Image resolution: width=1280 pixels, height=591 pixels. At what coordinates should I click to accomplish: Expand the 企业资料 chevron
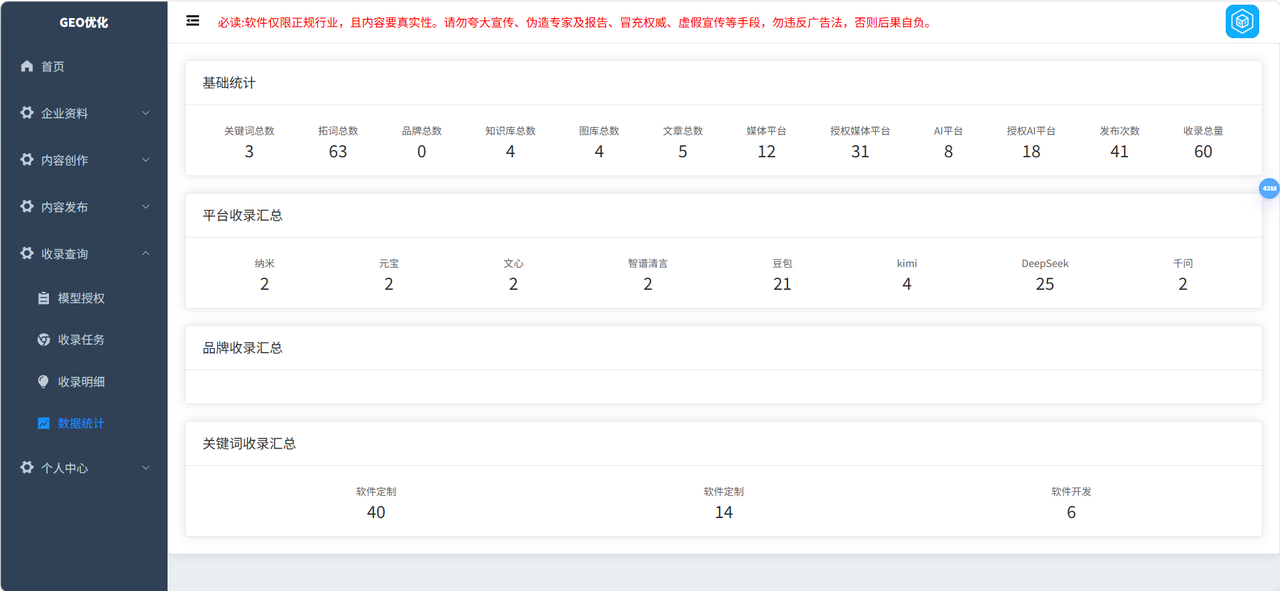tap(146, 113)
